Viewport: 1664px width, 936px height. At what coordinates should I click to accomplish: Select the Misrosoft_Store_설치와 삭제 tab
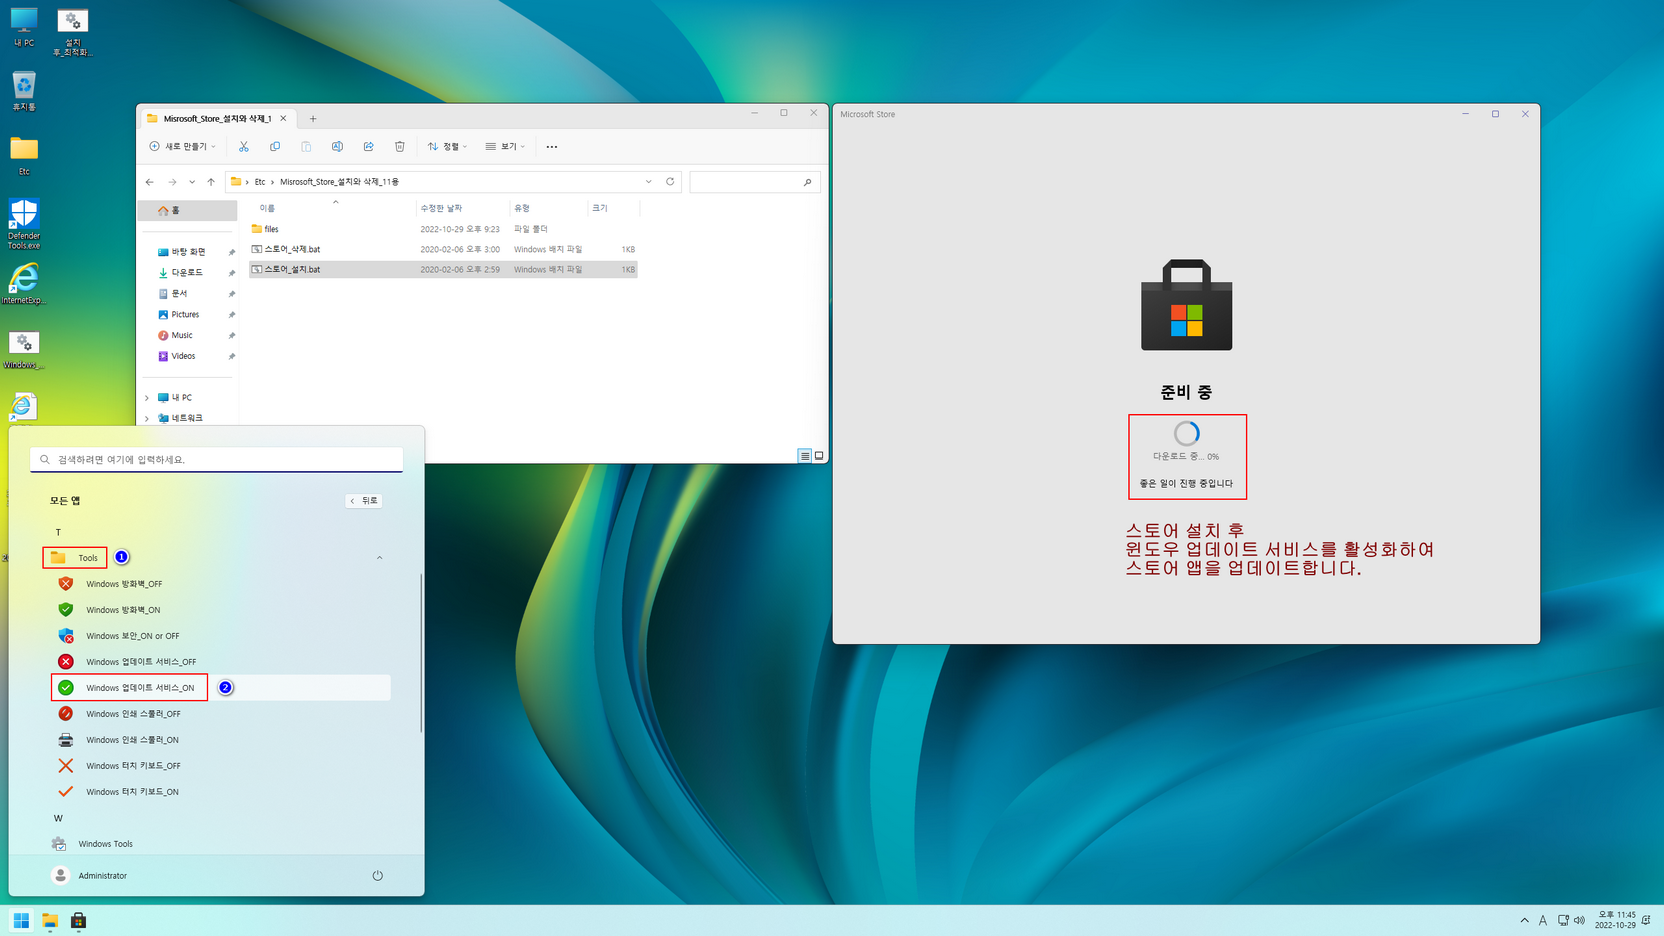tap(217, 119)
